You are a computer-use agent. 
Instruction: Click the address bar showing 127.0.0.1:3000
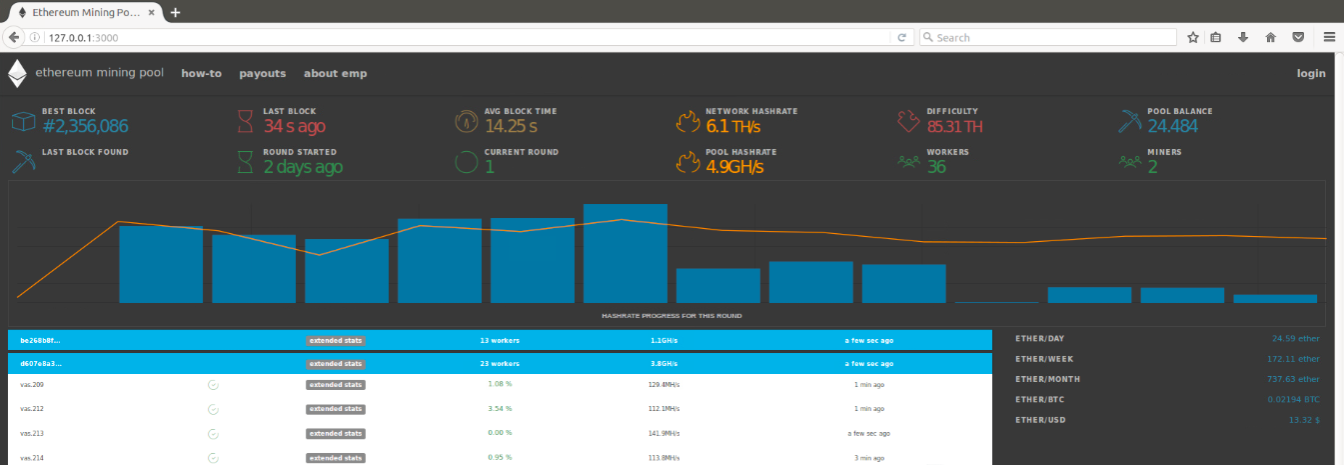[465, 37]
